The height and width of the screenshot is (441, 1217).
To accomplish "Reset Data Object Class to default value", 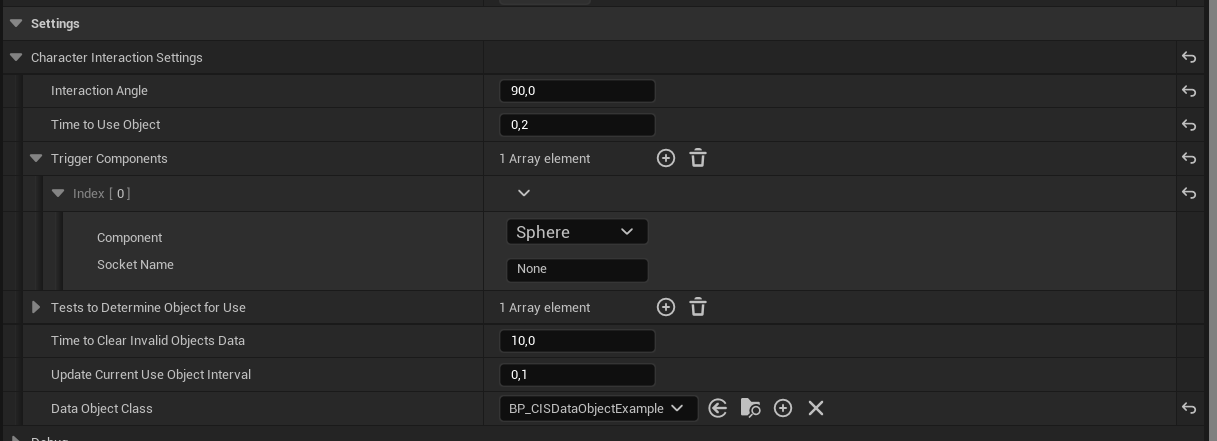I will point(1189,408).
